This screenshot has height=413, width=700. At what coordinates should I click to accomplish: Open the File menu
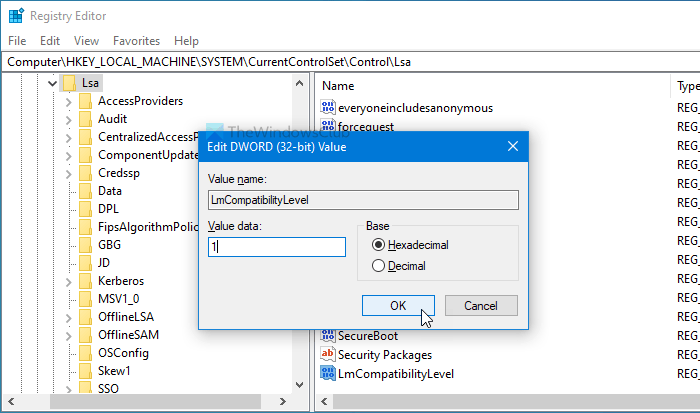tap(17, 41)
